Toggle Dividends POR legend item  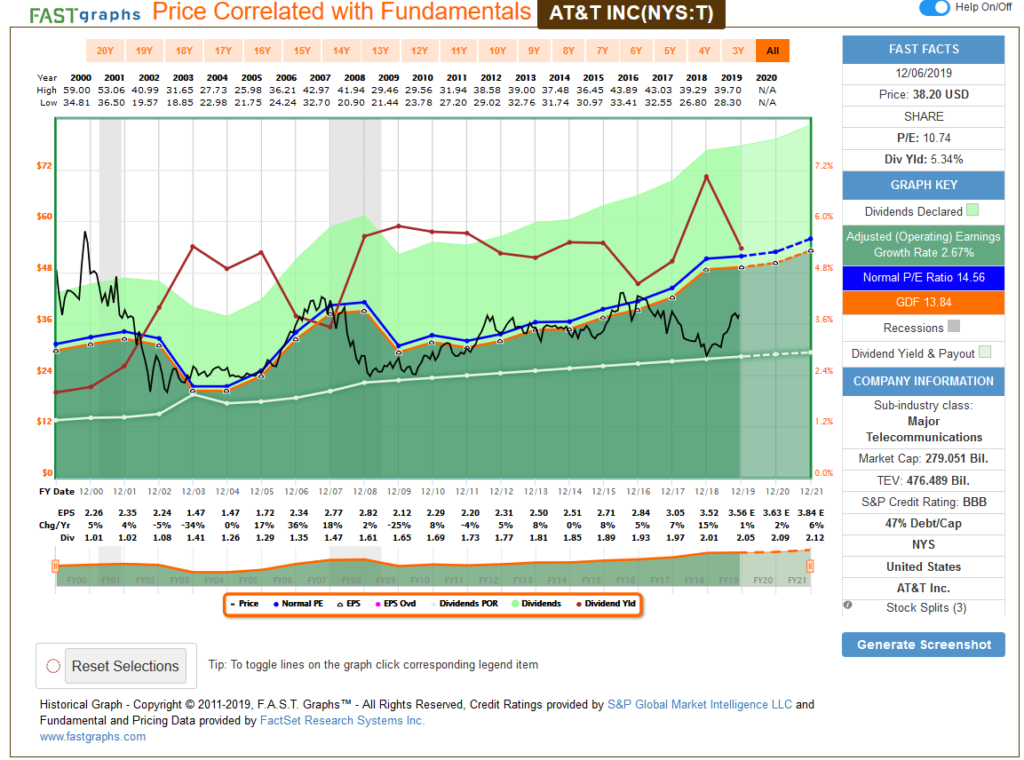[464, 604]
